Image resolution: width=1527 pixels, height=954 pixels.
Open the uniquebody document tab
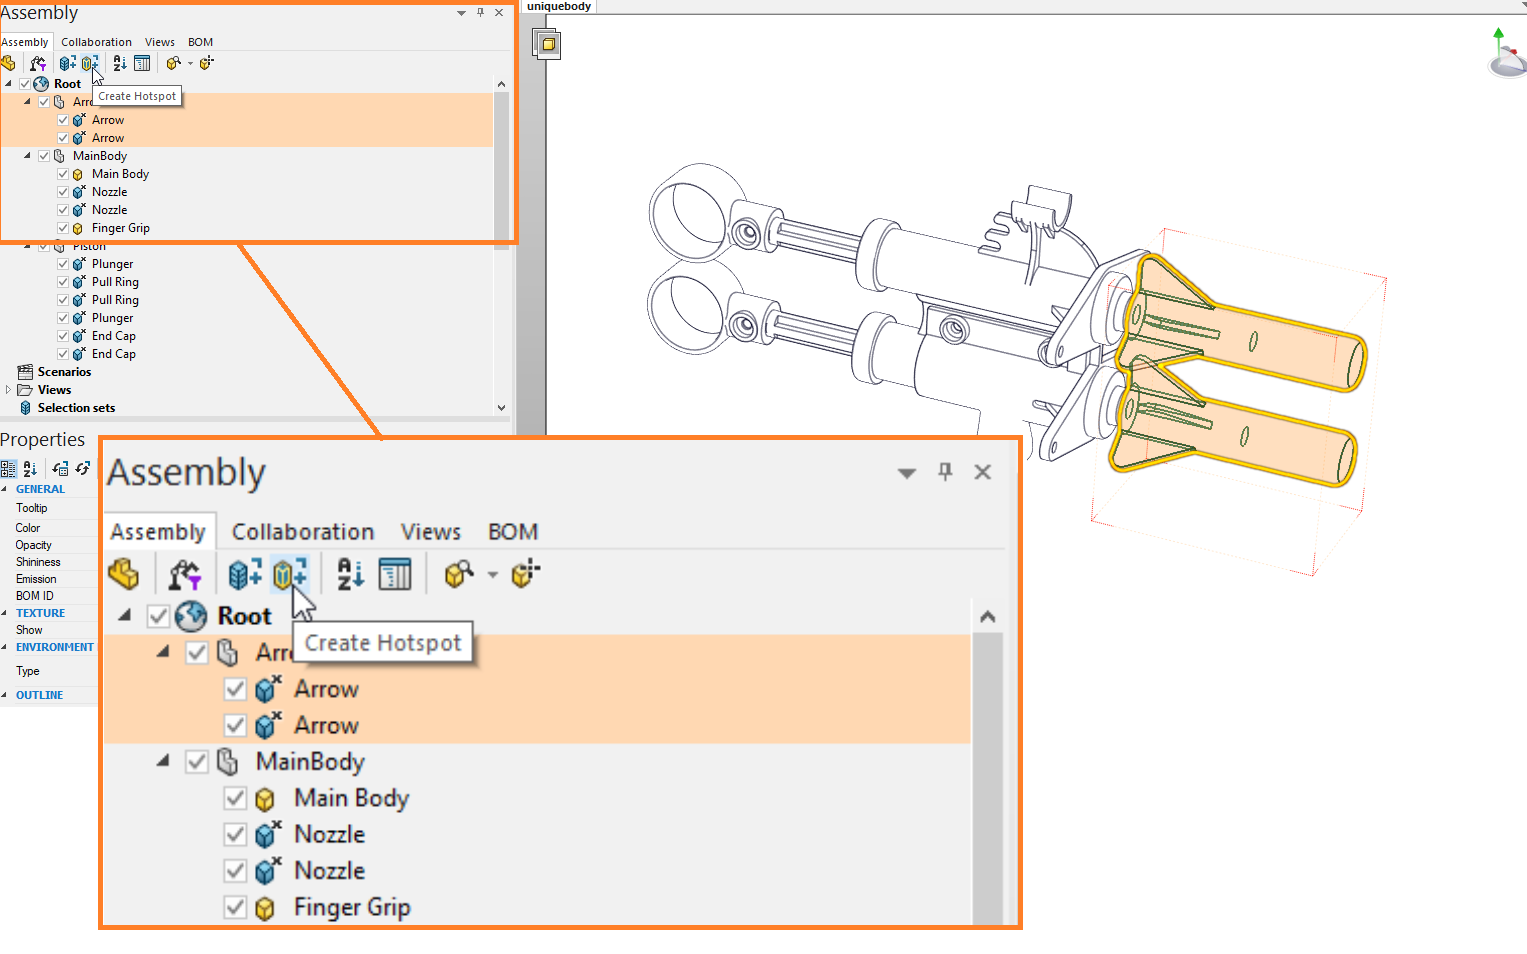pos(559,7)
